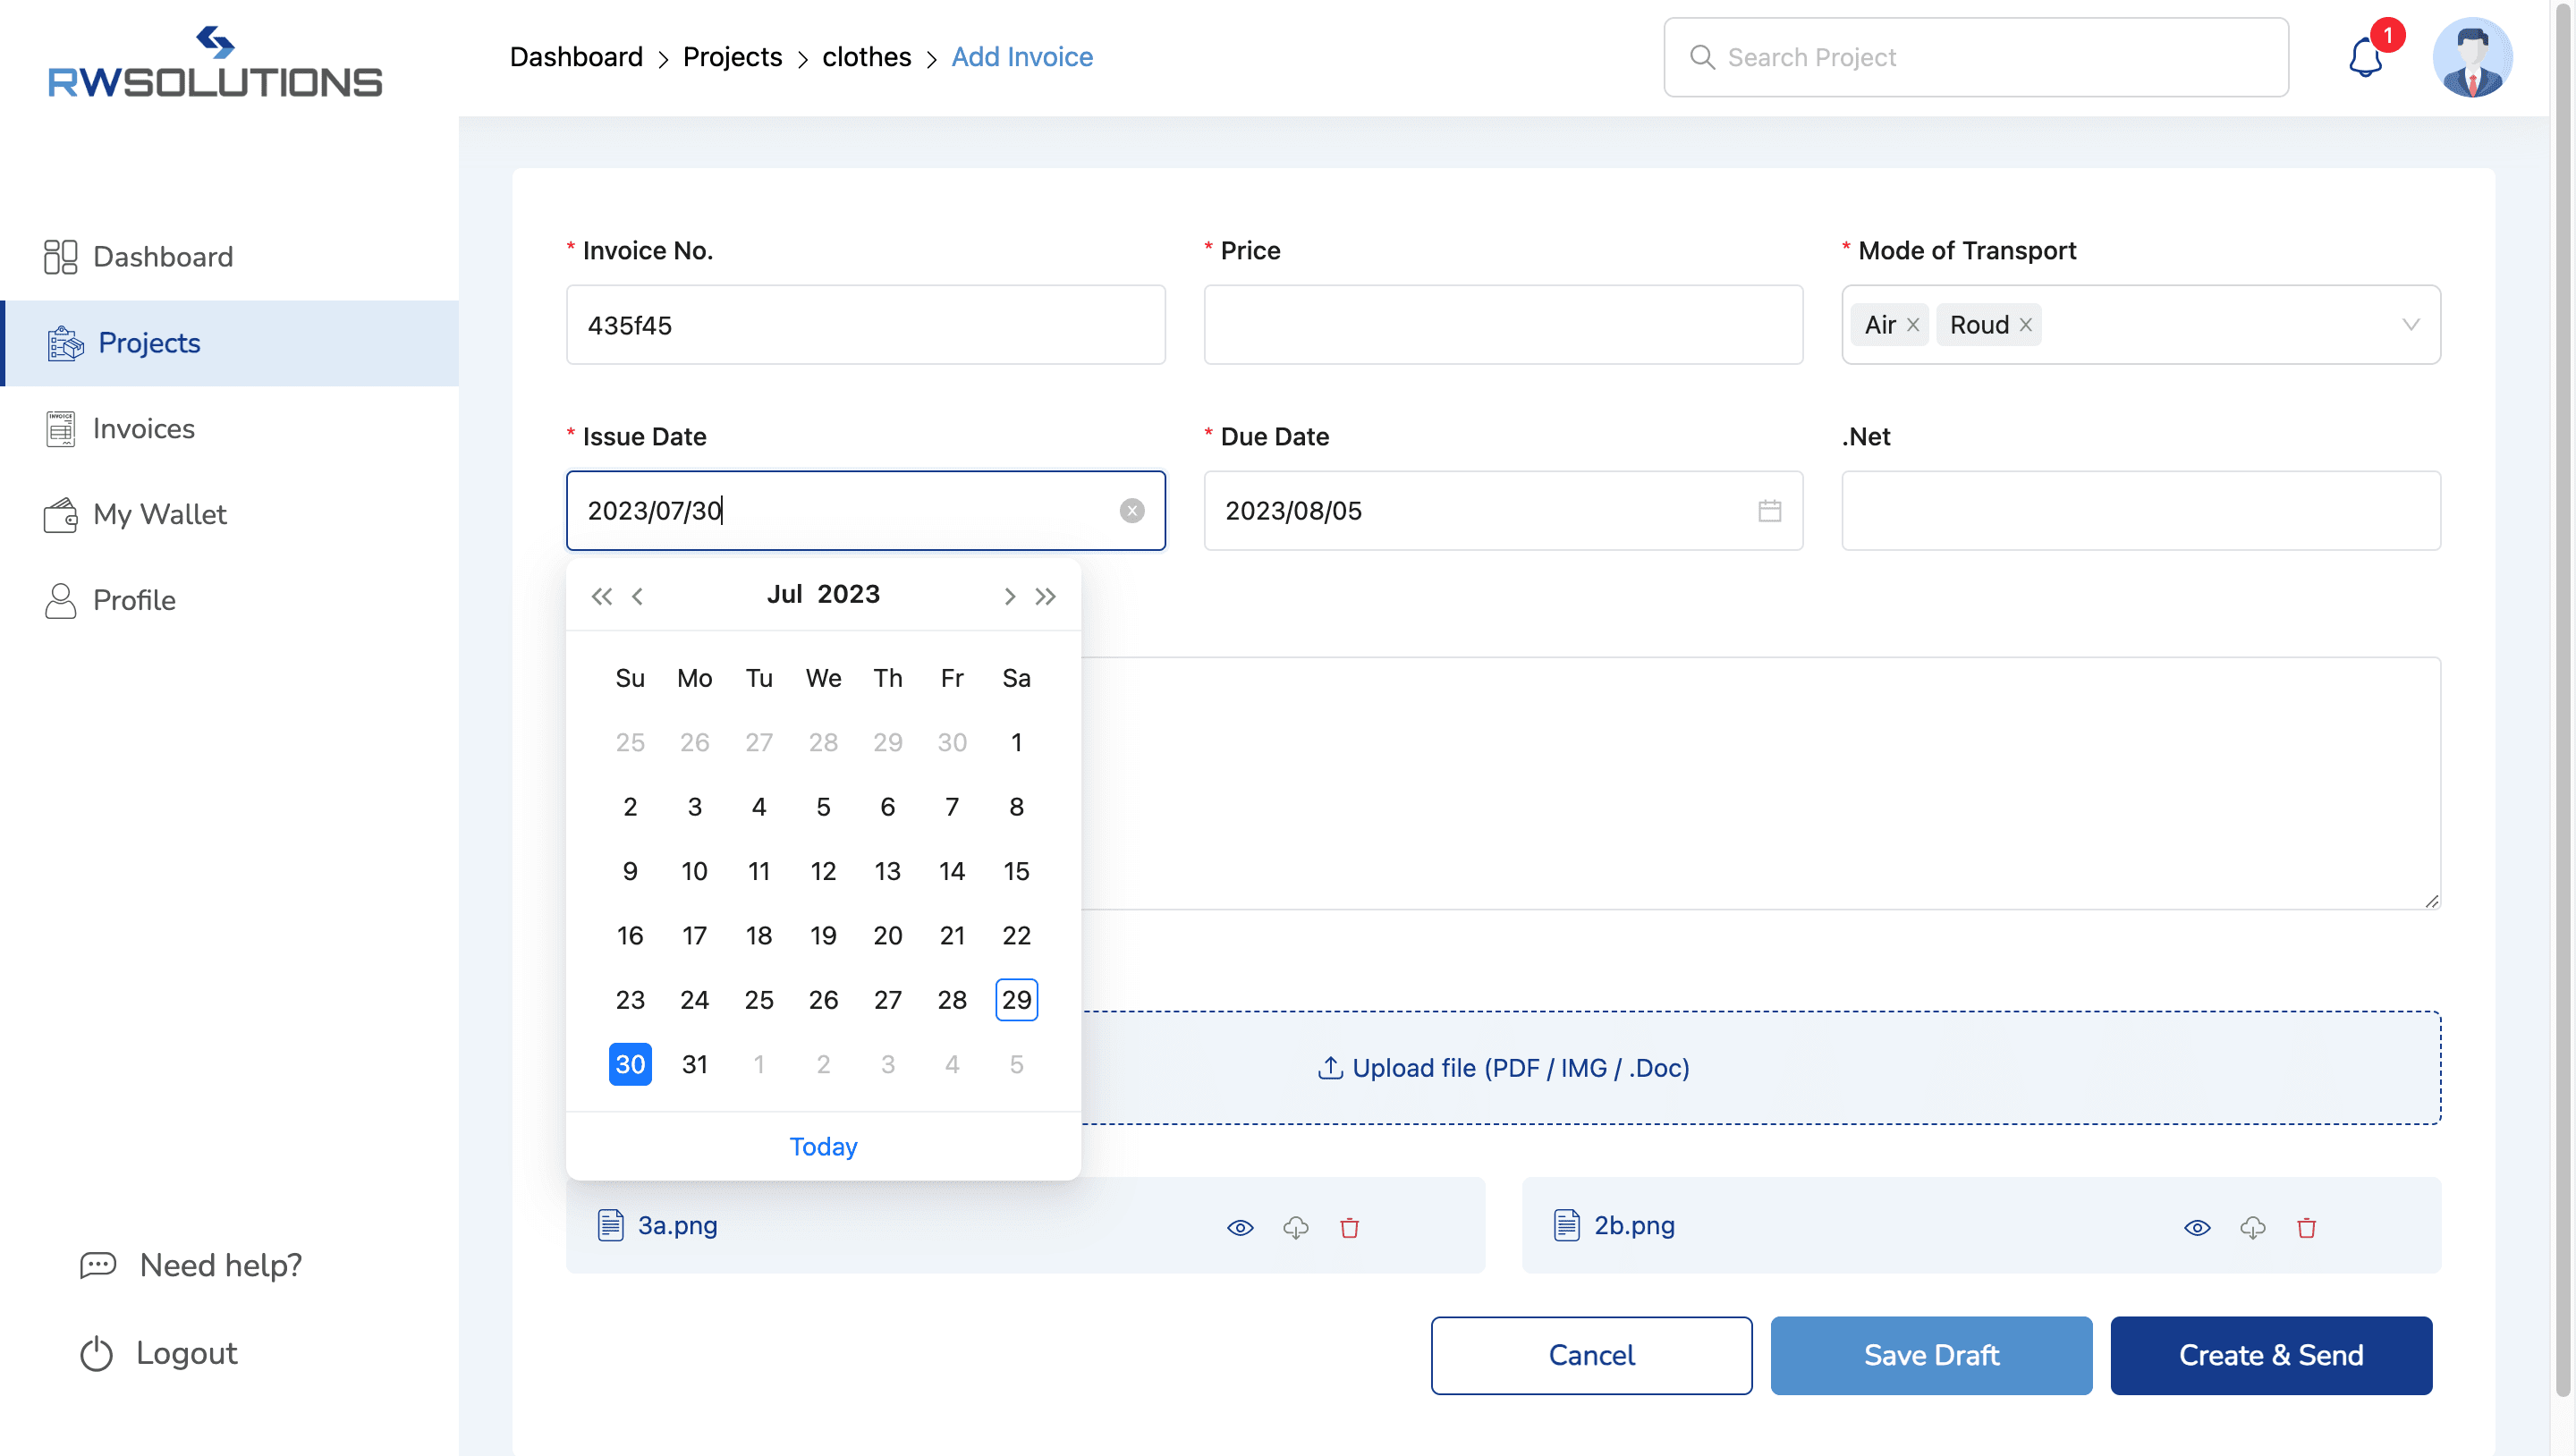Remove the Air transport tag
2576x1456 pixels.
click(x=1912, y=325)
